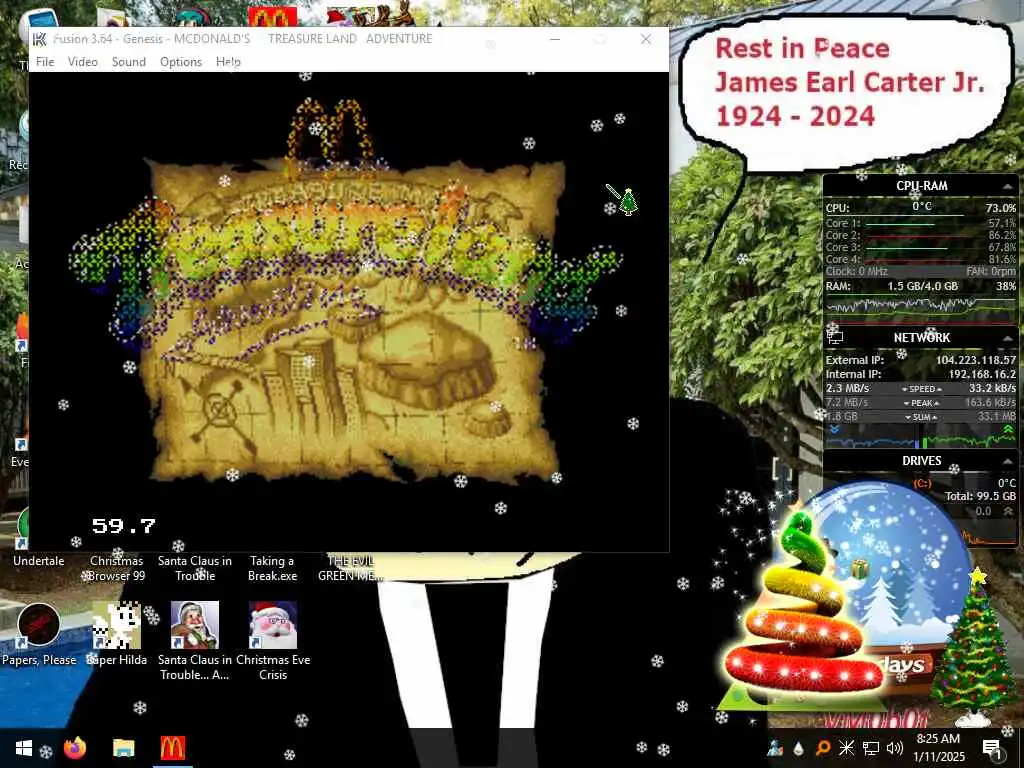Viewport: 1024px width, 768px height.
Task: Open the Super Hilda desktop icon
Action: [116, 634]
